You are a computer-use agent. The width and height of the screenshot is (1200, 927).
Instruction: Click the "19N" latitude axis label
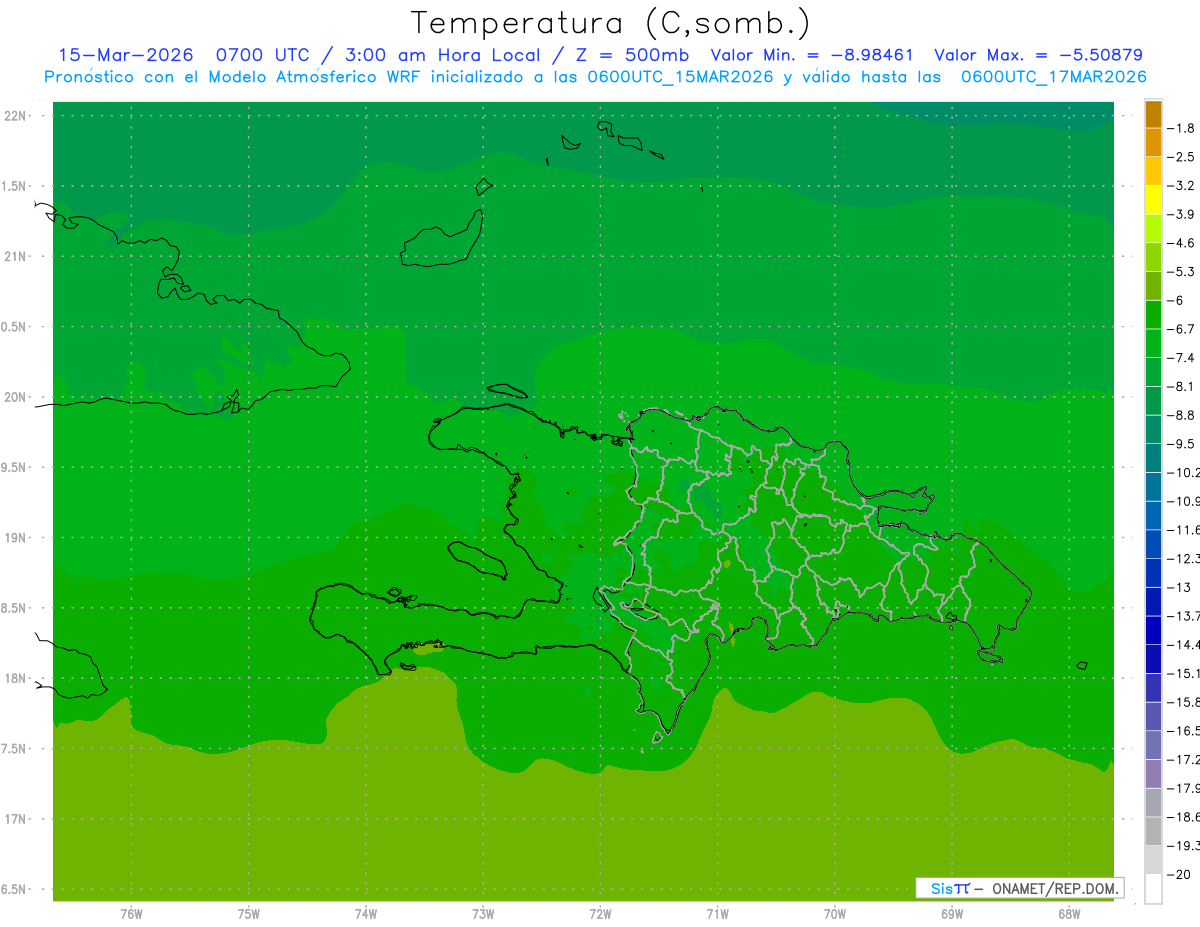point(16,538)
